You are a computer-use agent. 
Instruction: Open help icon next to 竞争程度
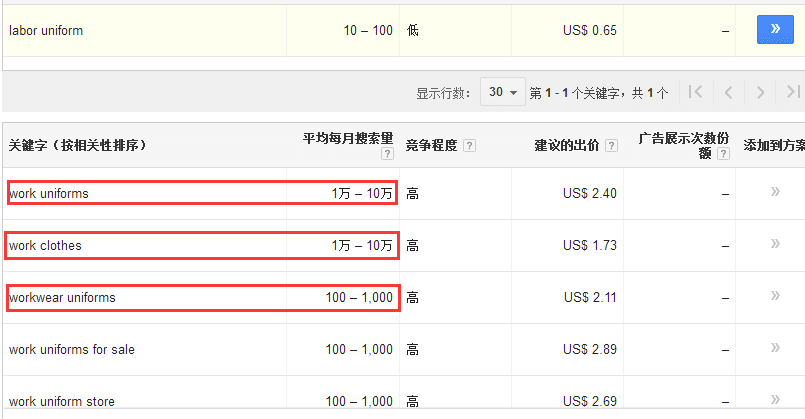point(470,146)
